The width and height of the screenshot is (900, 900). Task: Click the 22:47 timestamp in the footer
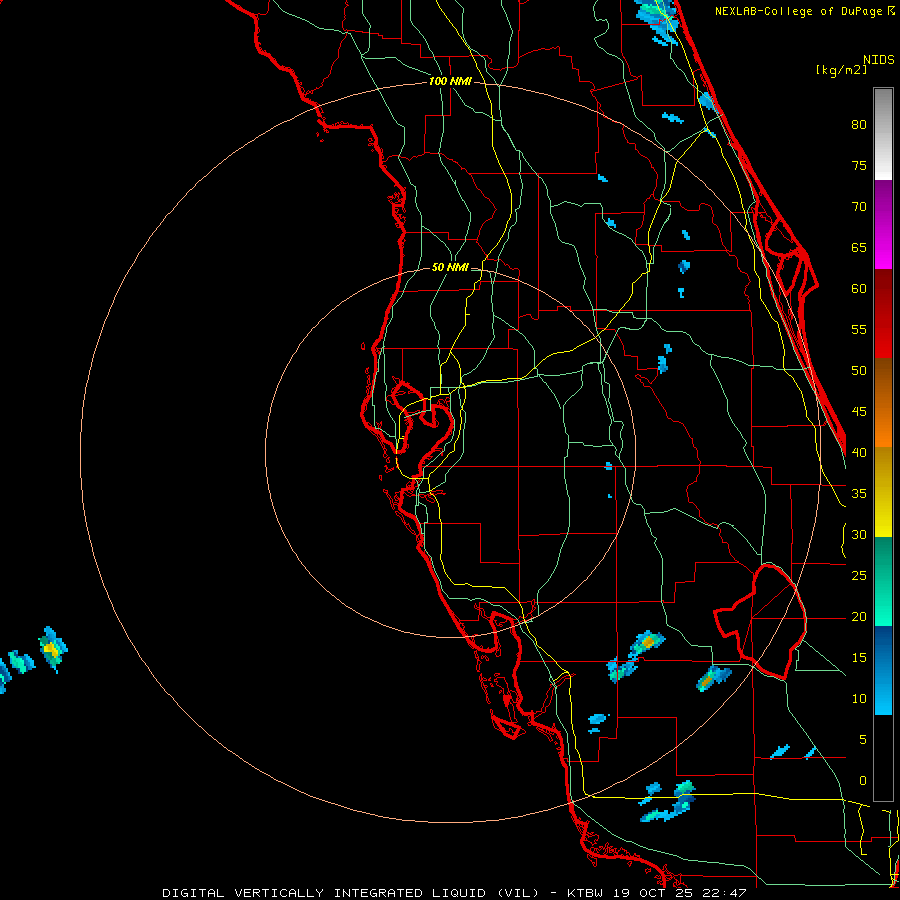(722, 893)
